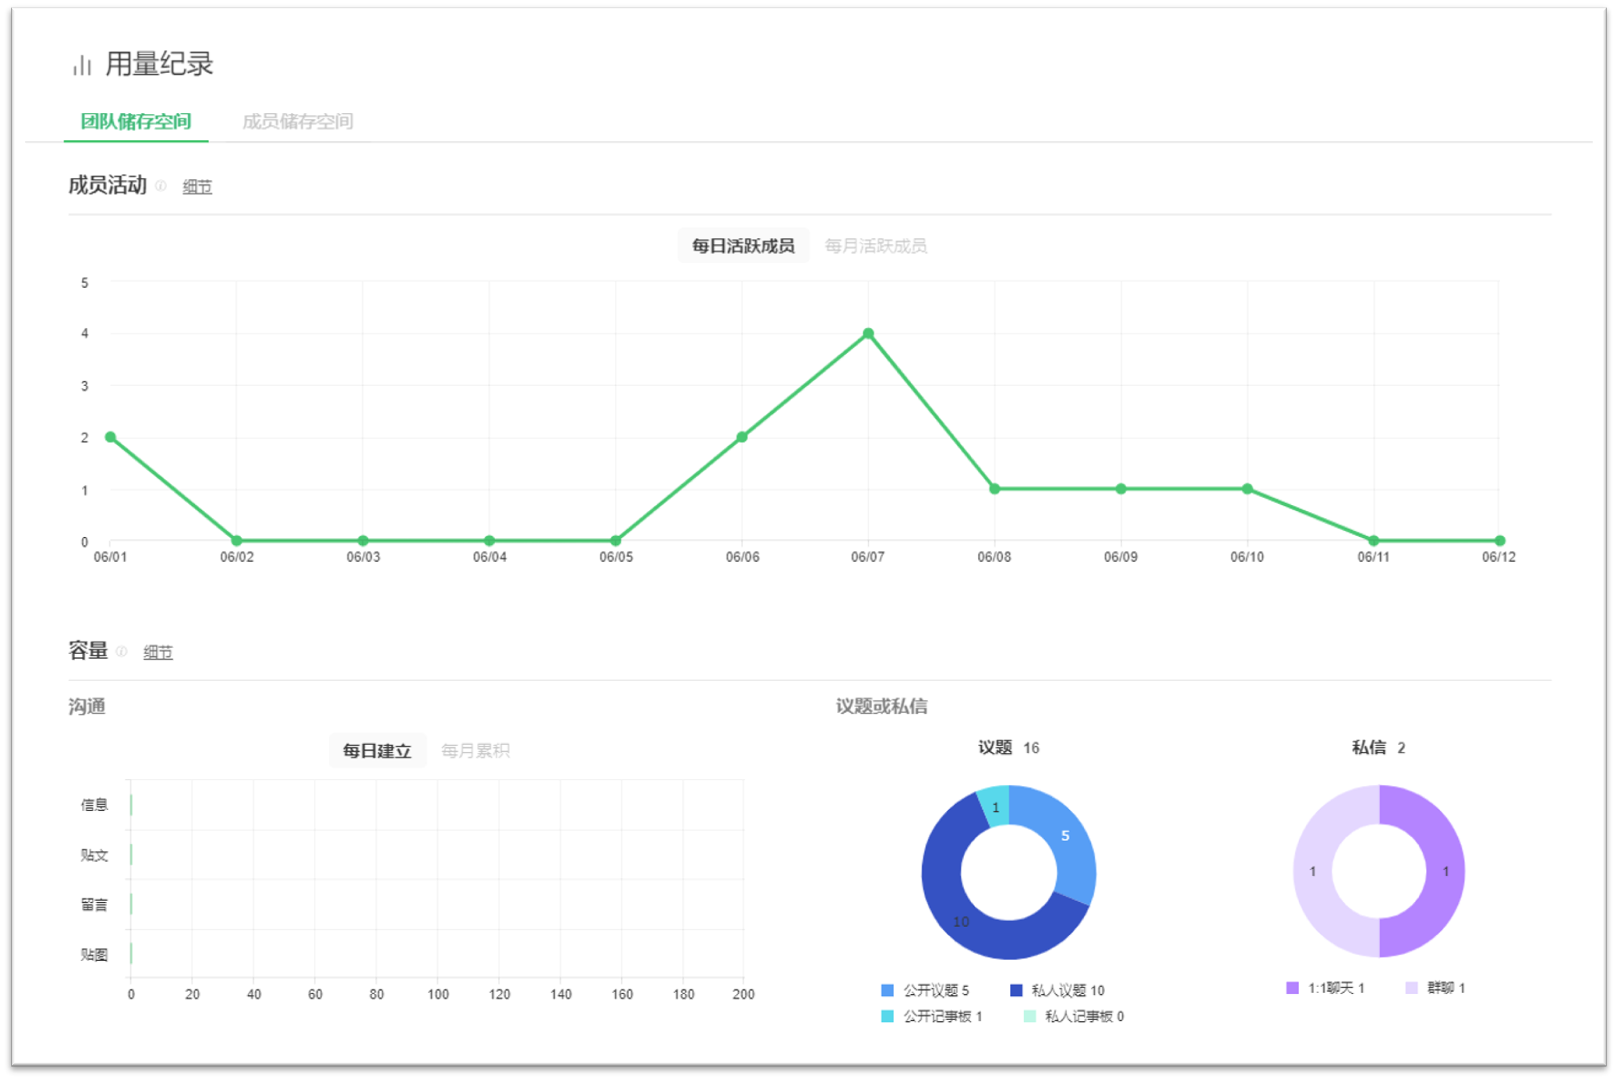Click the 私人议题 legend color swatch
1617x1080 pixels.
click(x=1016, y=991)
